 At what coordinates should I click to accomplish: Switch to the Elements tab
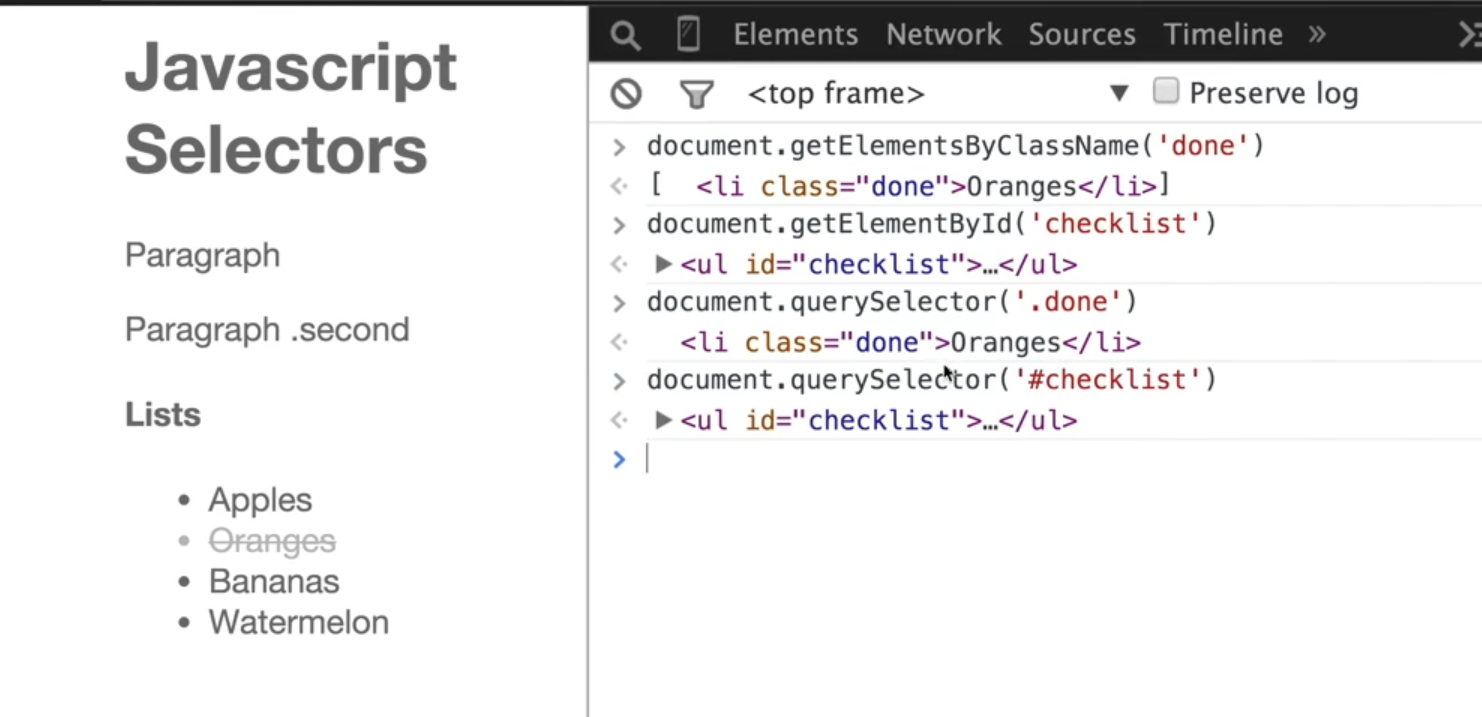(x=795, y=35)
